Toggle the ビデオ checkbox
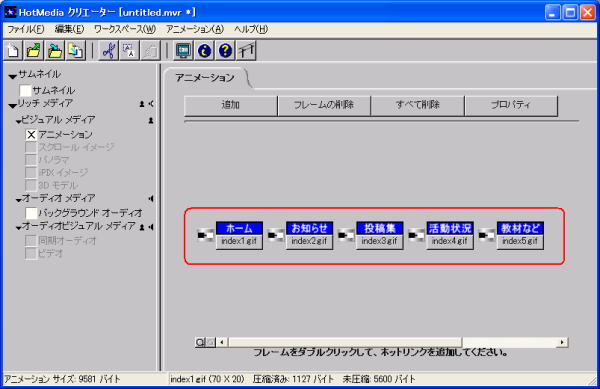 [x=31, y=253]
